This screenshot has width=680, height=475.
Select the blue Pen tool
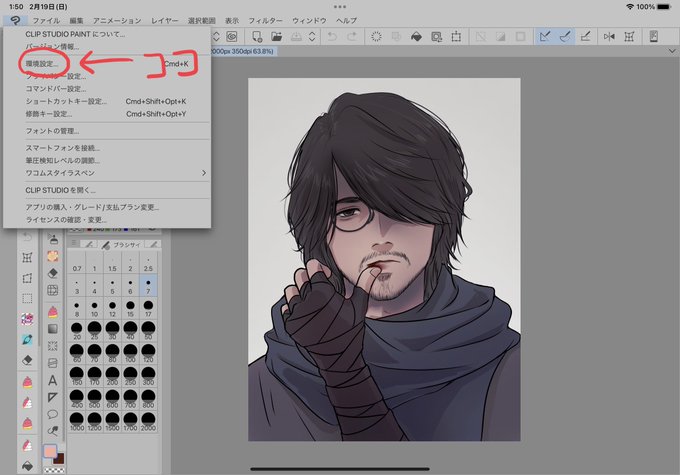27,340
